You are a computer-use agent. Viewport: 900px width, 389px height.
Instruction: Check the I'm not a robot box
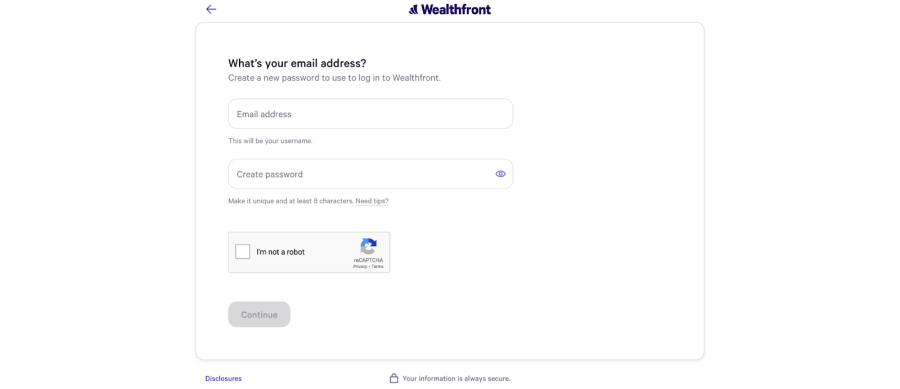(x=243, y=252)
